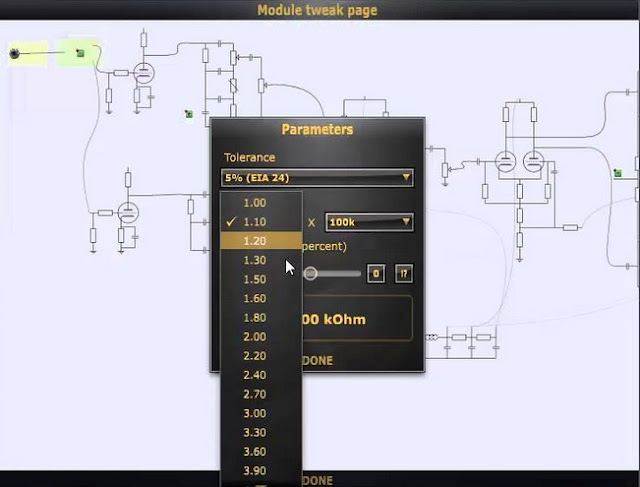The image size is (640, 487).
Task: Click the green chip icon at right edge
Action: (x=618, y=173)
